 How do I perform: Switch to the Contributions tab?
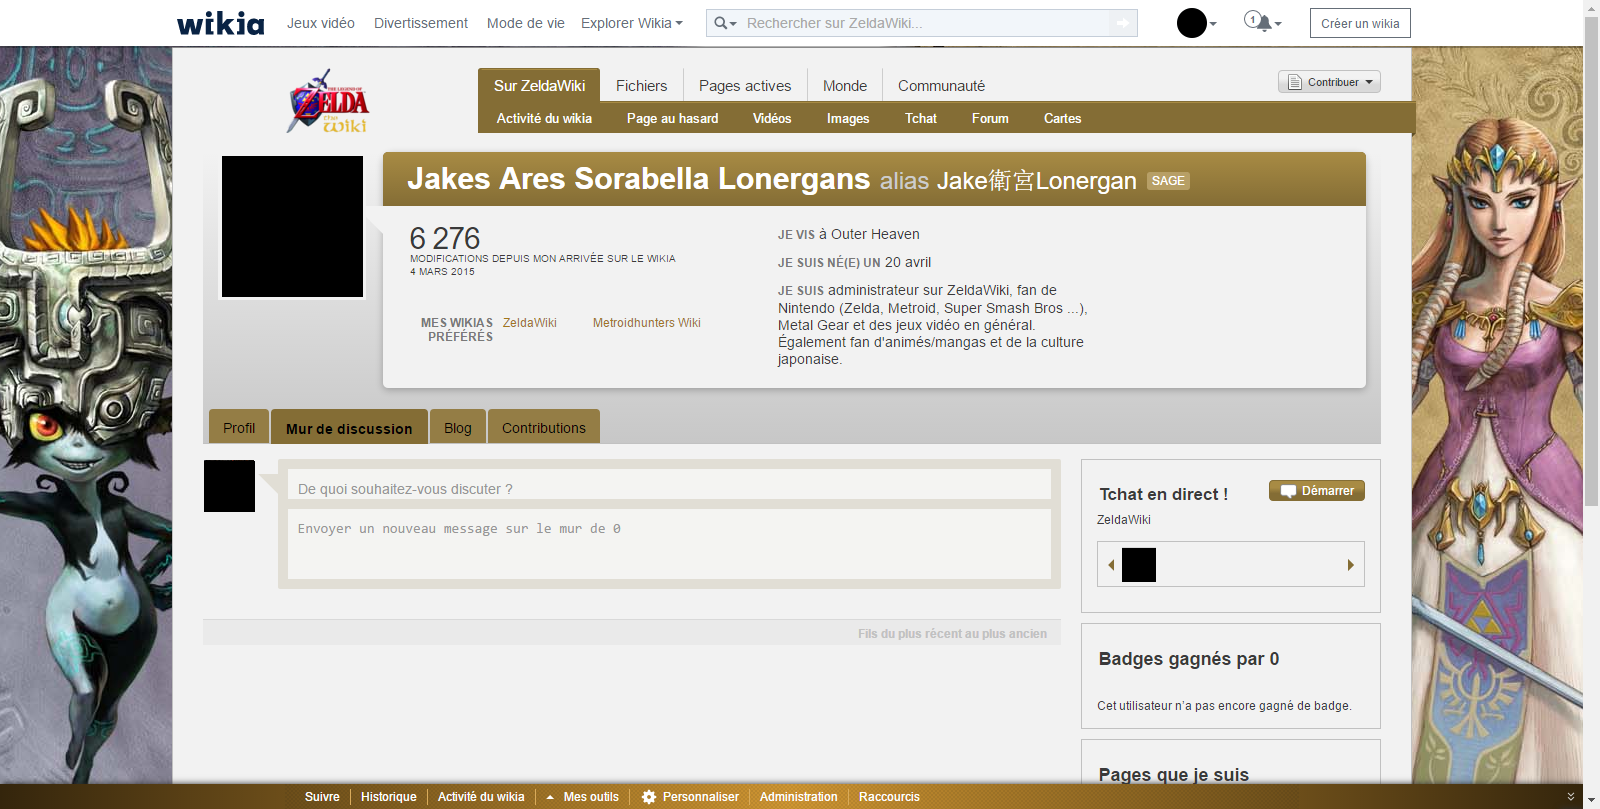click(x=543, y=428)
